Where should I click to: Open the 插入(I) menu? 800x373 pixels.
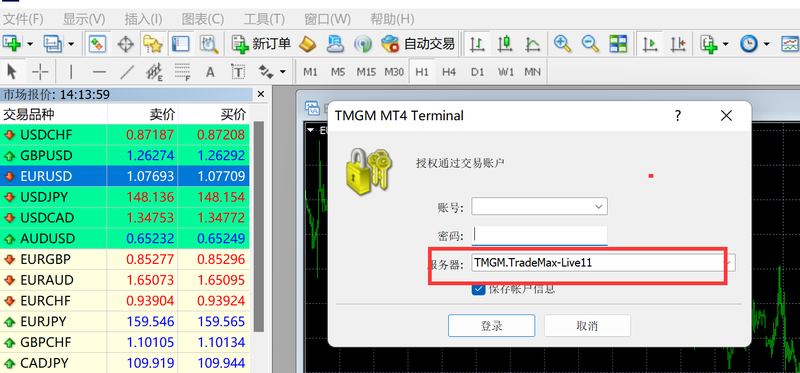coord(143,19)
